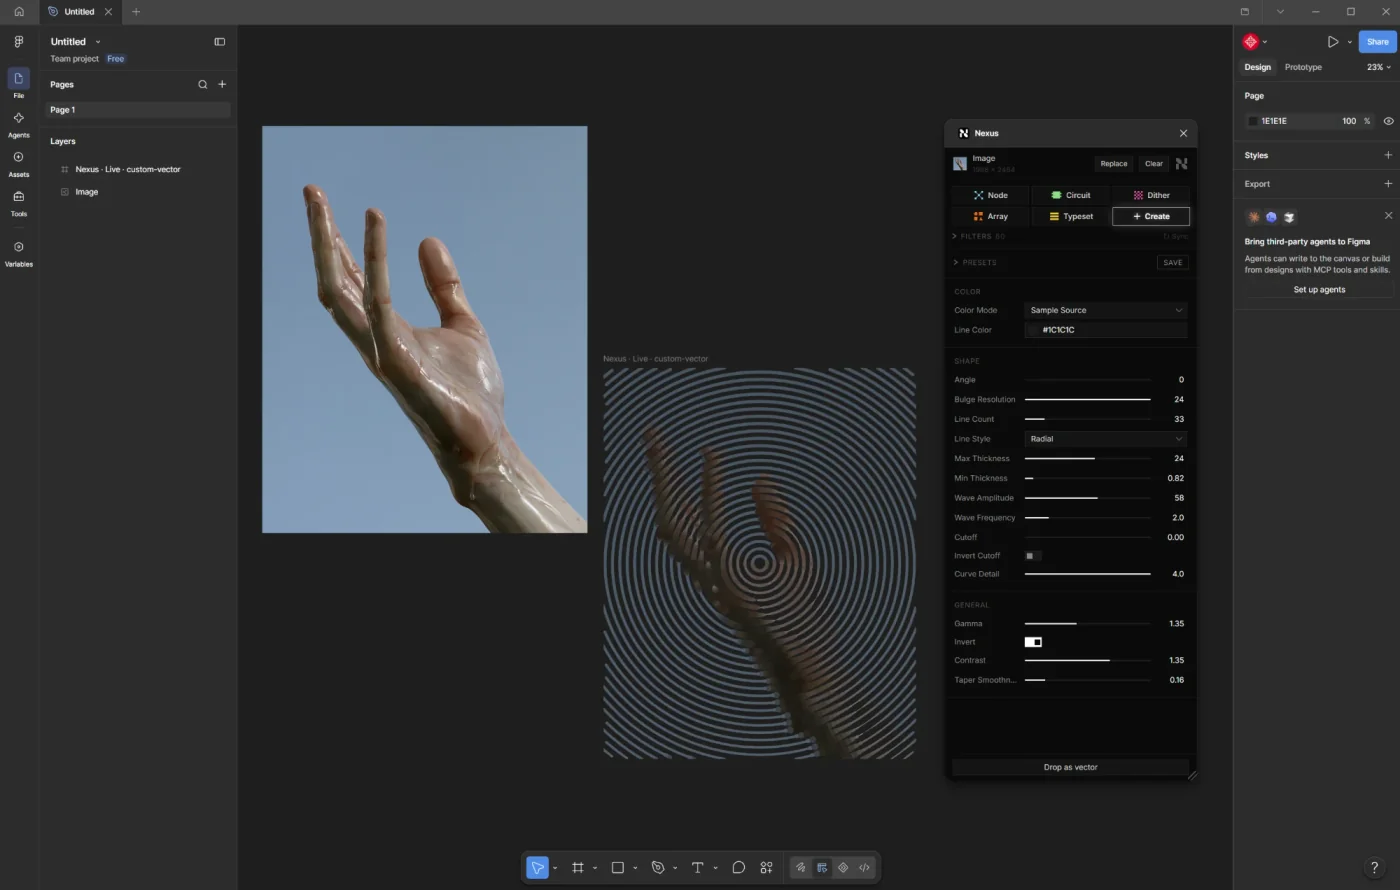Viewport: 1400px width, 890px height.
Task: Toggle the Invert switch under General
Action: click(x=1033, y=642)
